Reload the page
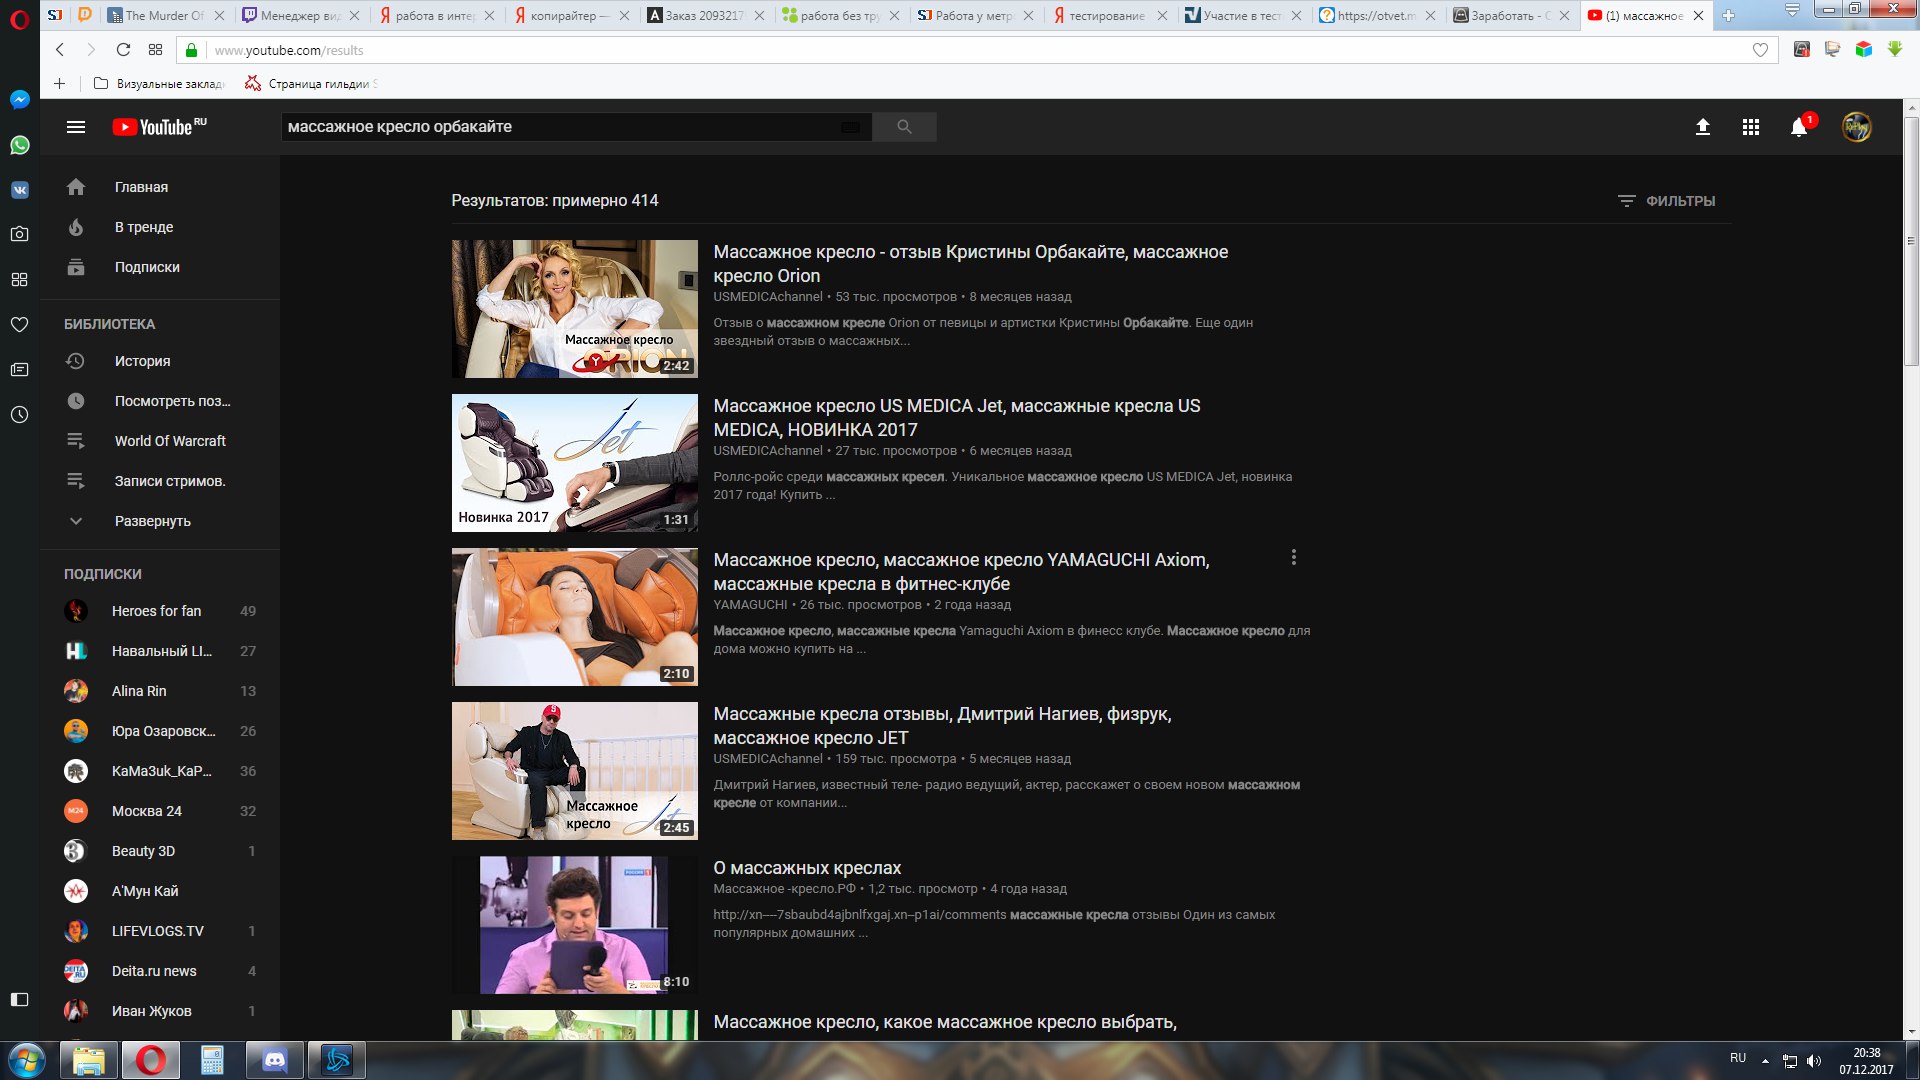 [x=123, y=50]
